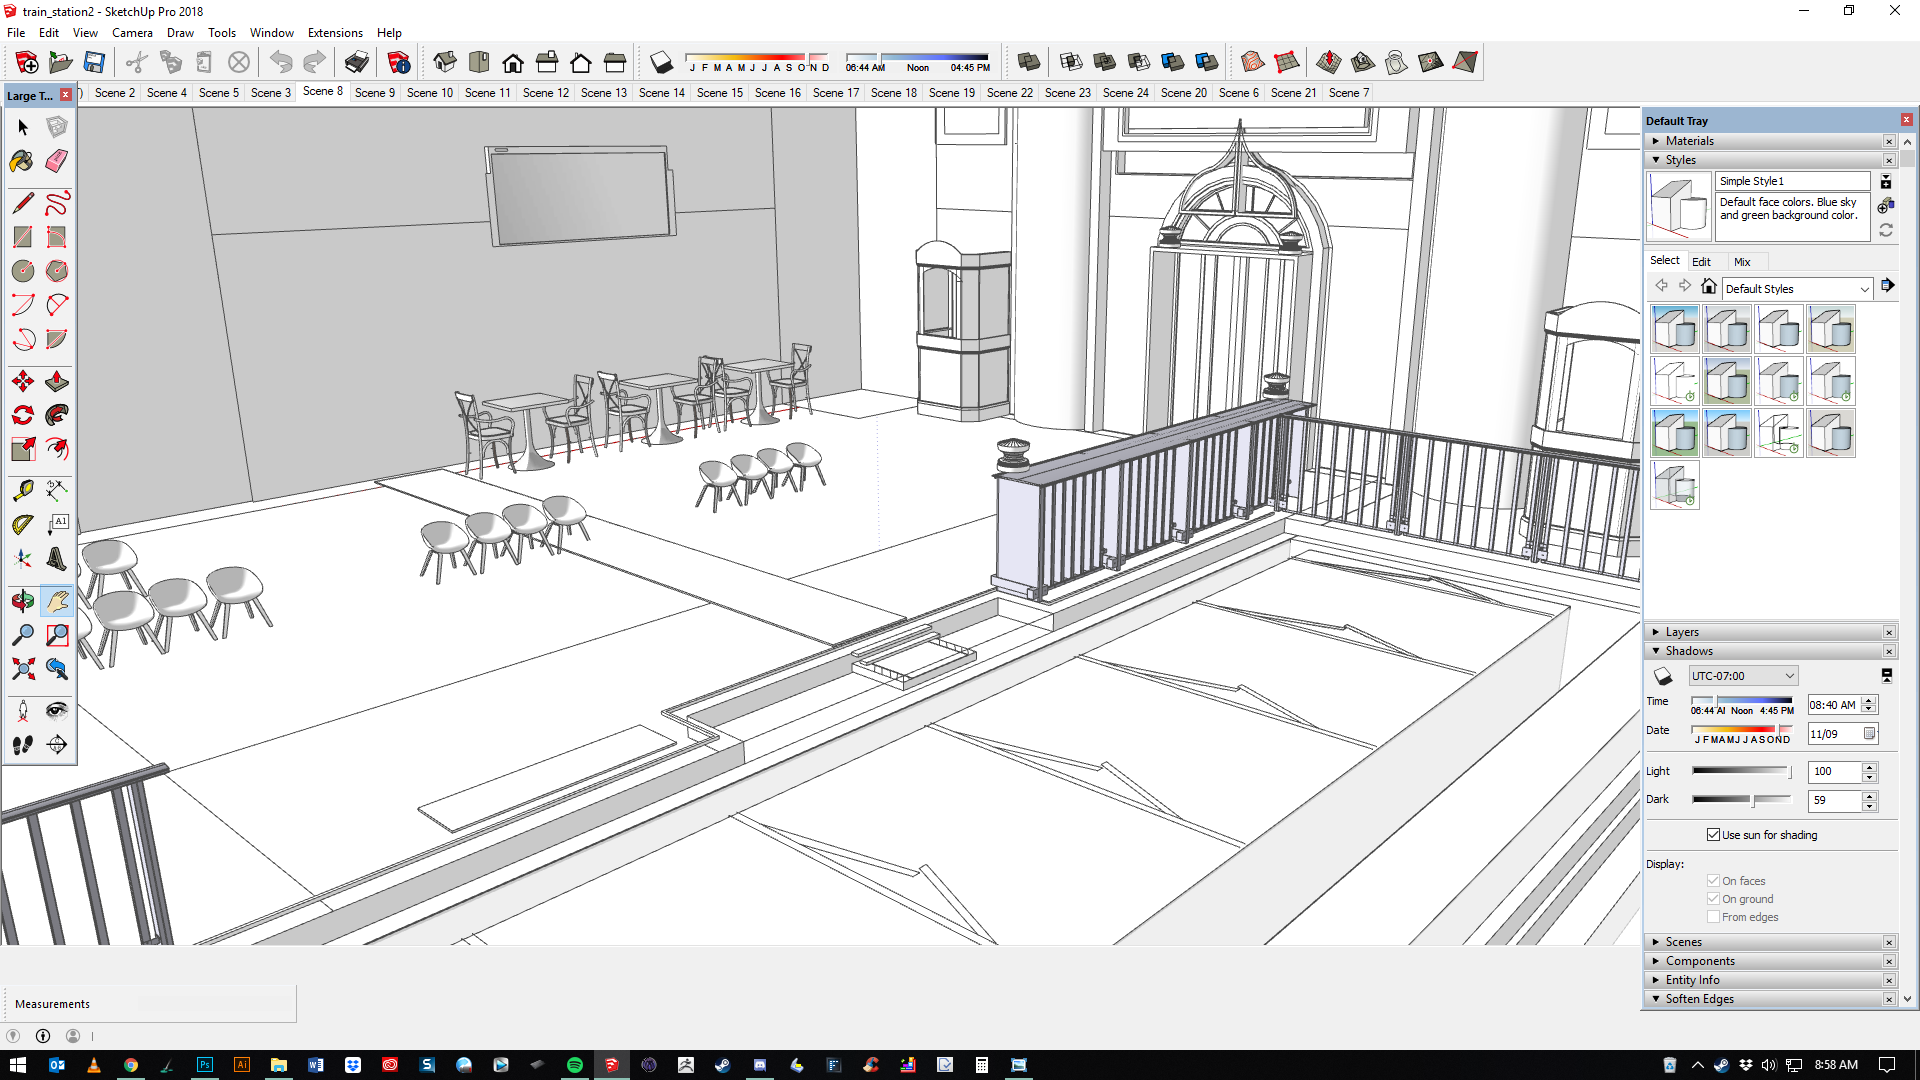
Task: Choose the Paint Bucket tool
Action: coord(23,161)
